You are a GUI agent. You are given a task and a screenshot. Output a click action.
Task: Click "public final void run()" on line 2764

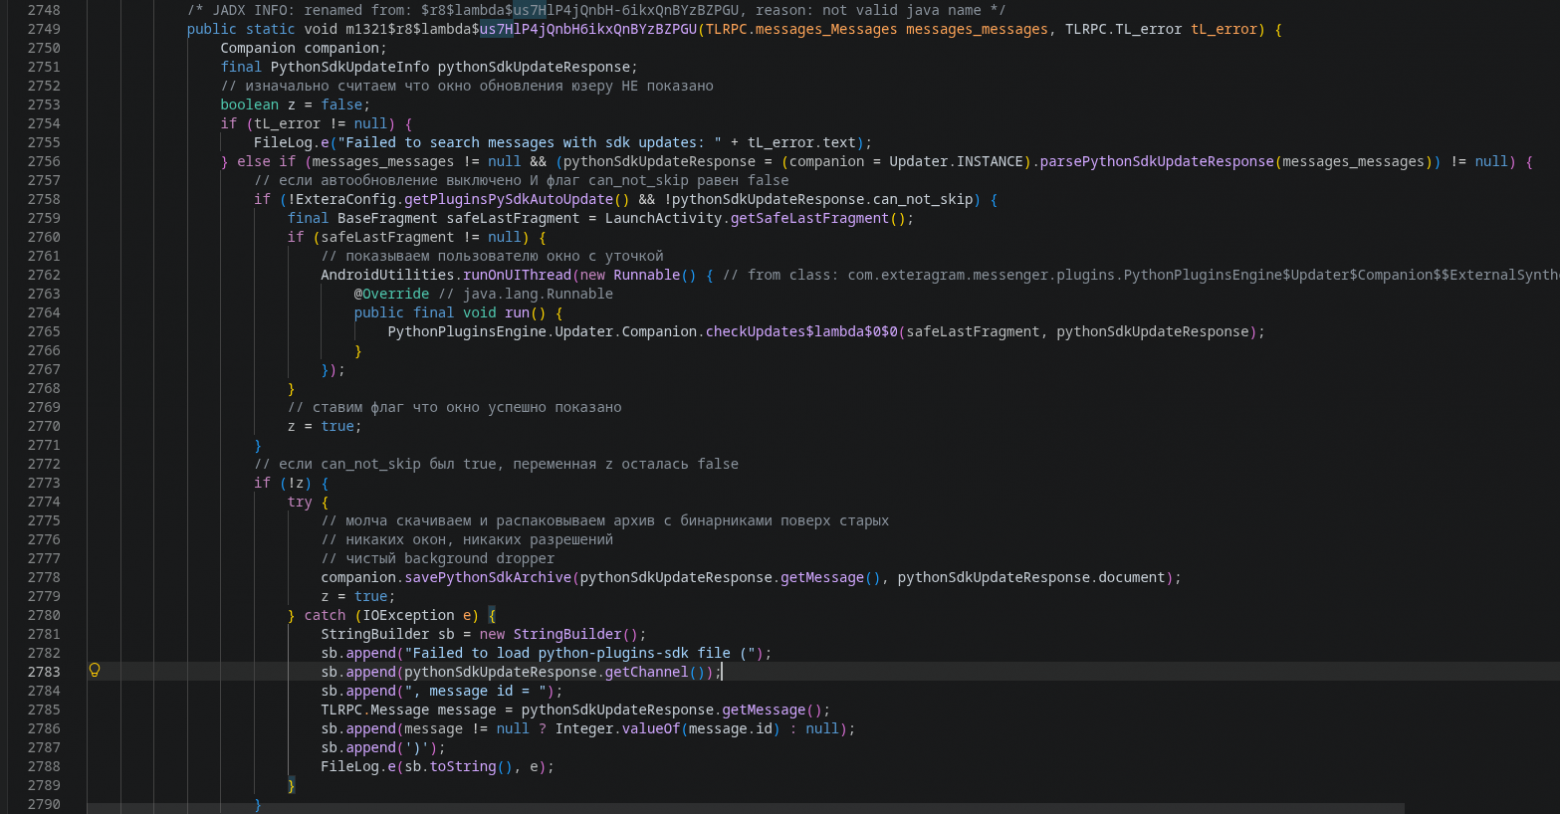click(x=450, y=313)
